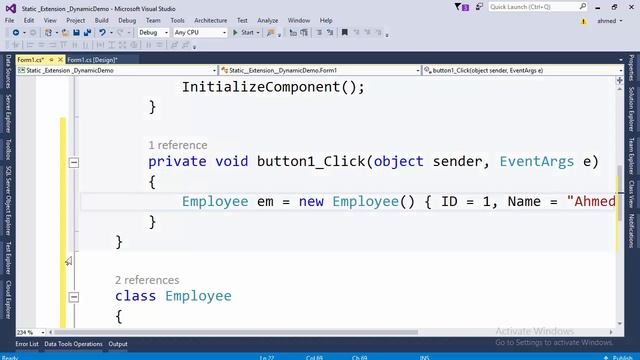Click the split editor icon above the scrollbar
Image resolution: width=640 pixels, height=360 pixels.
[620, 80]
